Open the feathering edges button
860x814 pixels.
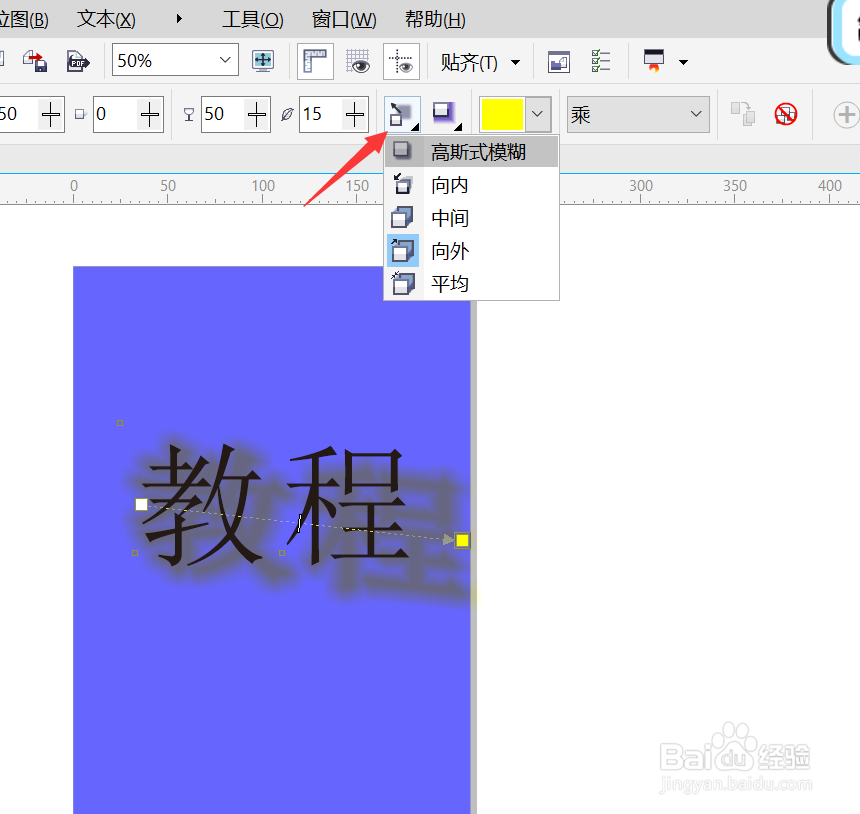[x=446, y=114]
